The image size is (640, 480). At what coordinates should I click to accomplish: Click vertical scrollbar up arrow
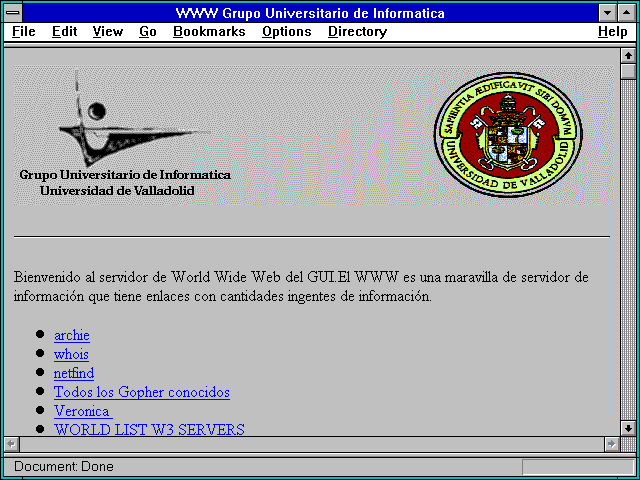(628, 56)
